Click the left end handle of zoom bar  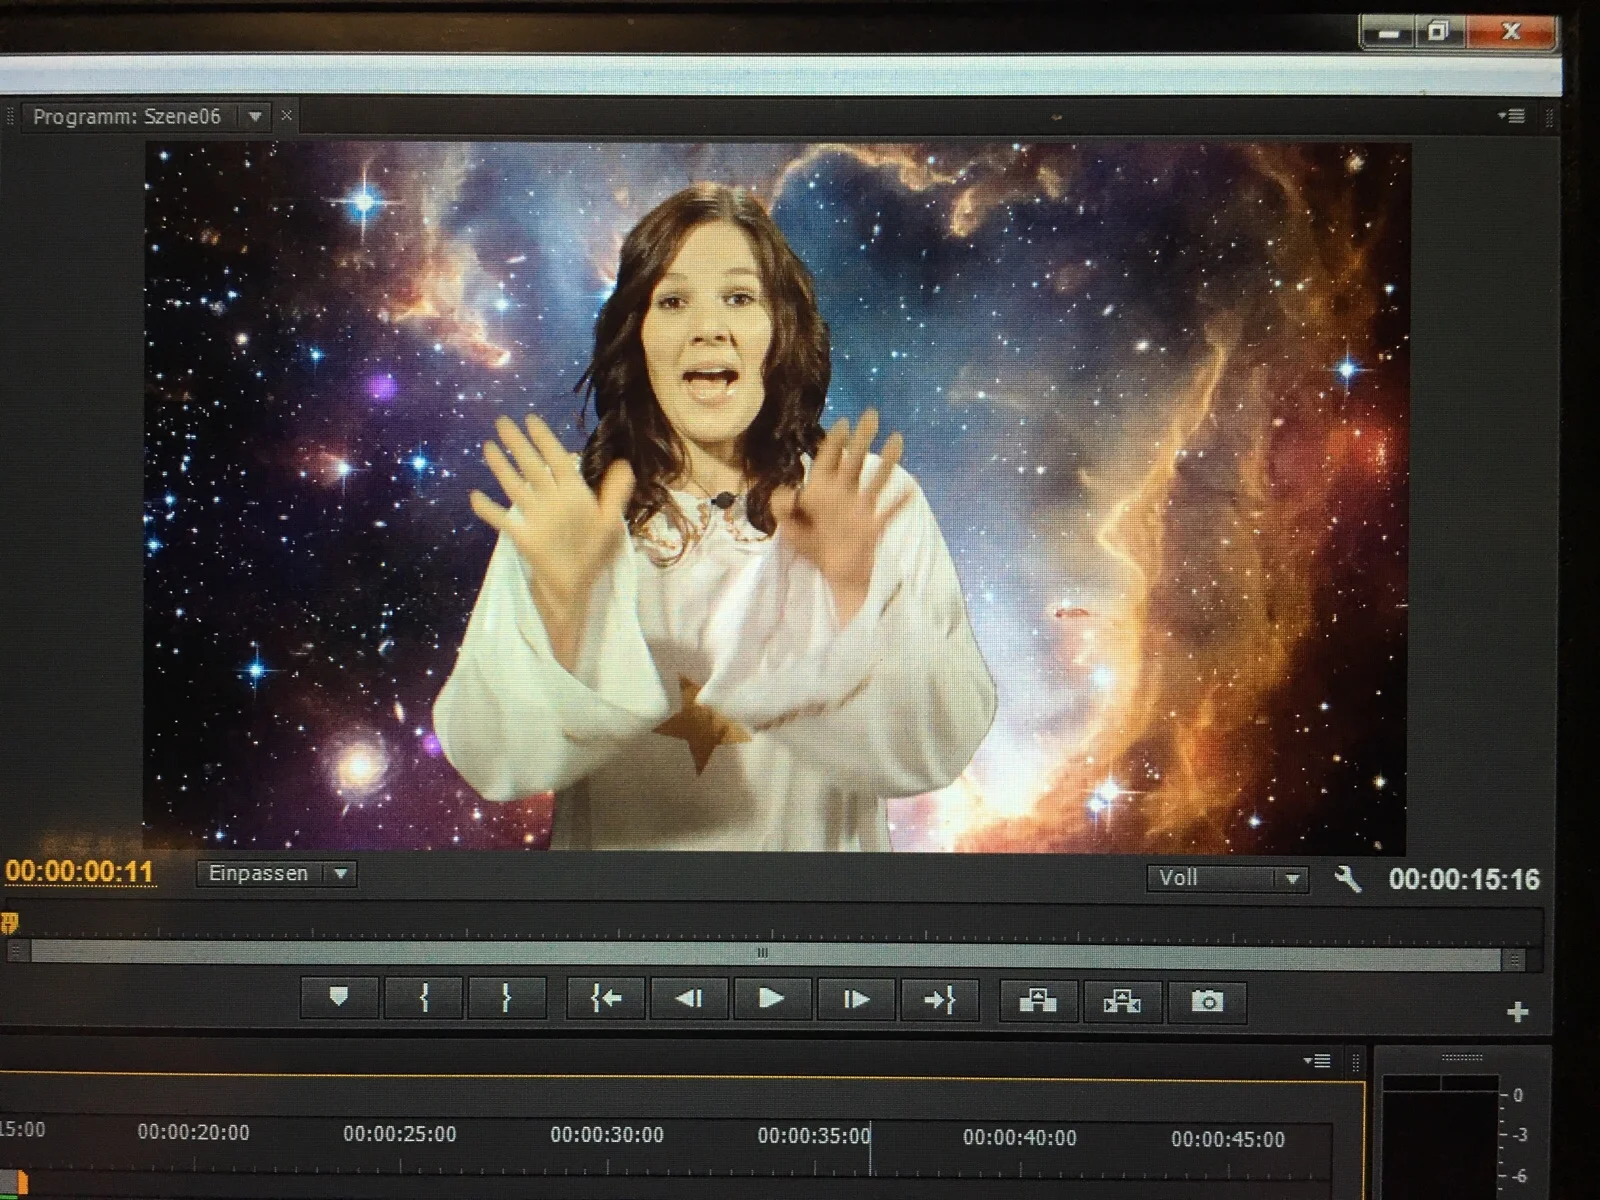tap(16, 952)
